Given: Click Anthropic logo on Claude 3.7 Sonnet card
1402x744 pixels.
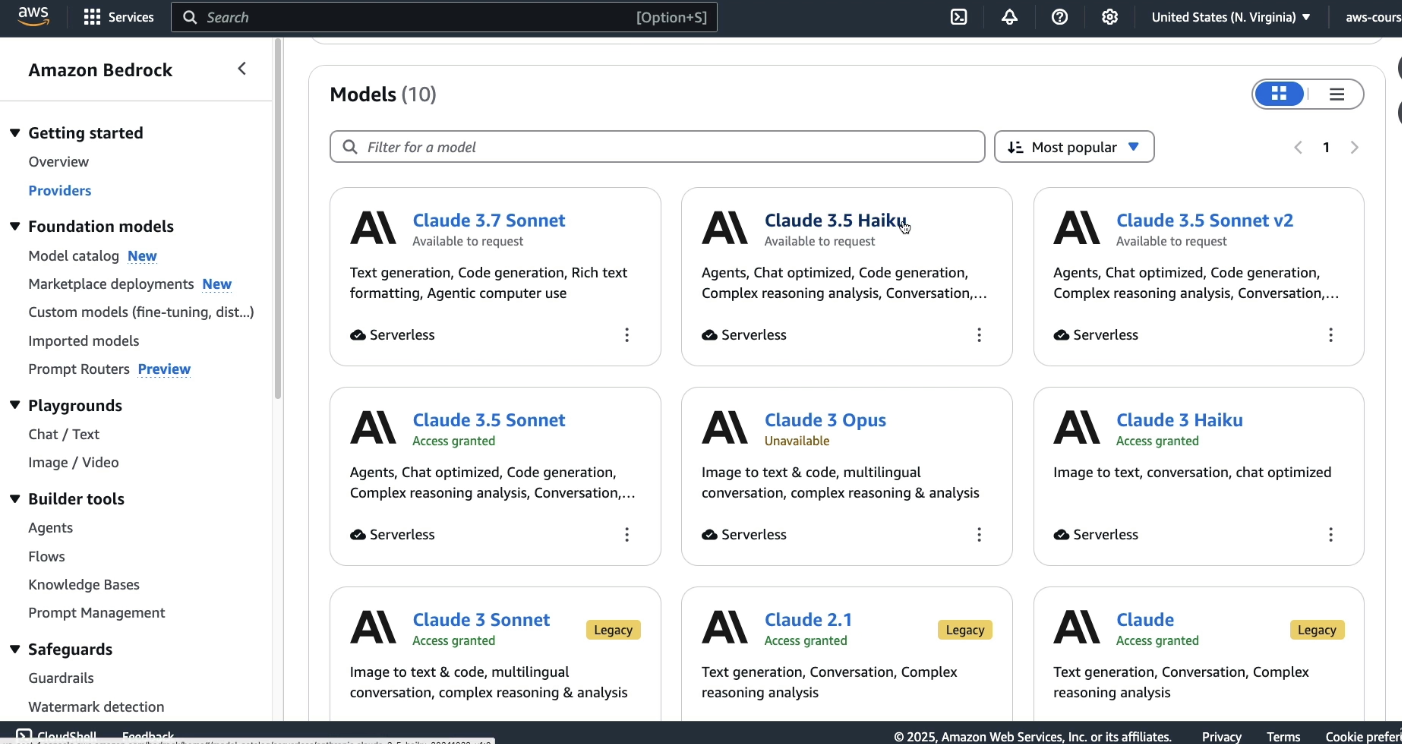Looking at the screenshot, I should 373,228.
